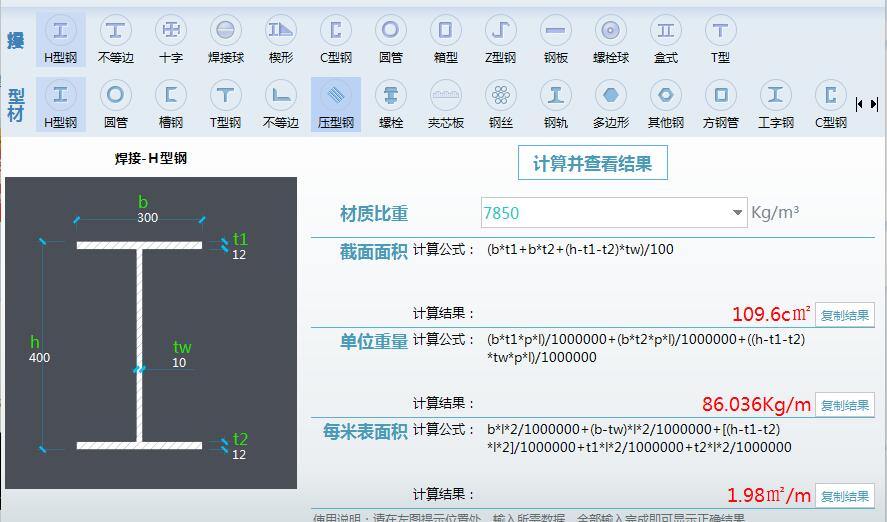This screenshot has width=887, height=522.
Task: Open the 钢板 steel plate calculator
Action: tap(556, 40)
